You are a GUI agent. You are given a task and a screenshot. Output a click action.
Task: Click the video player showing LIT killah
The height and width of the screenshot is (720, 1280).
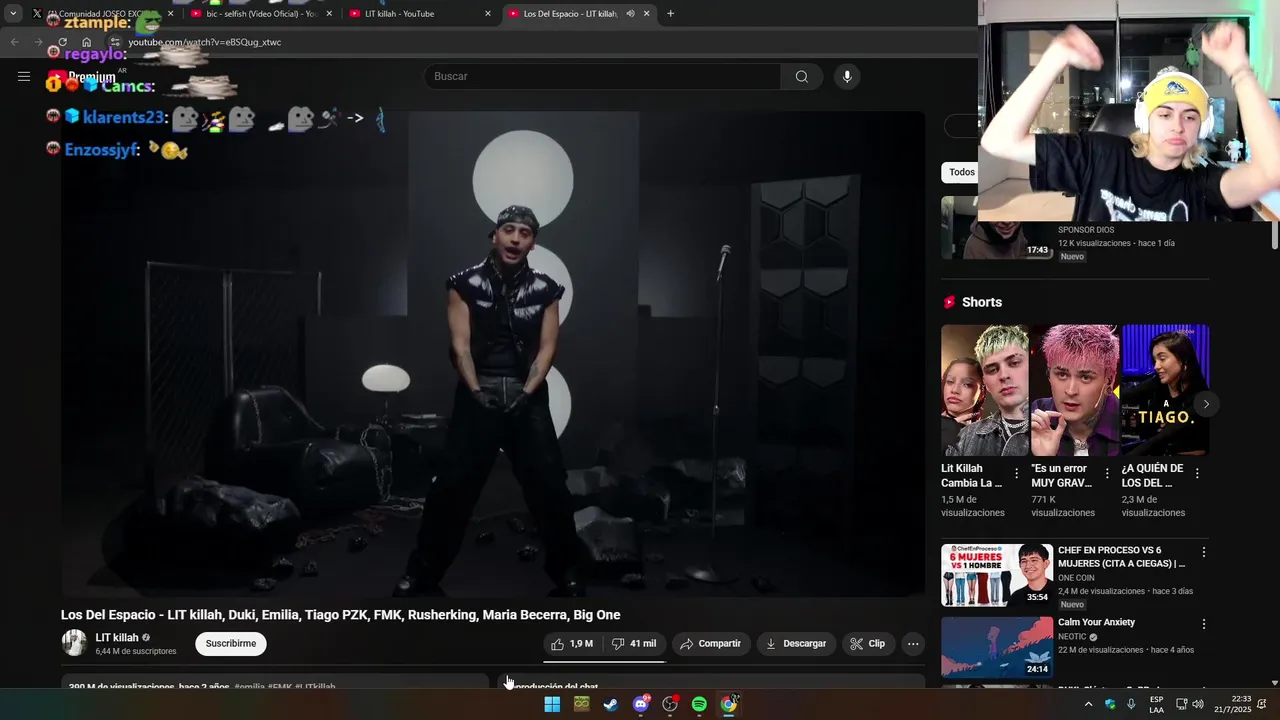click(x=493, y=354)
